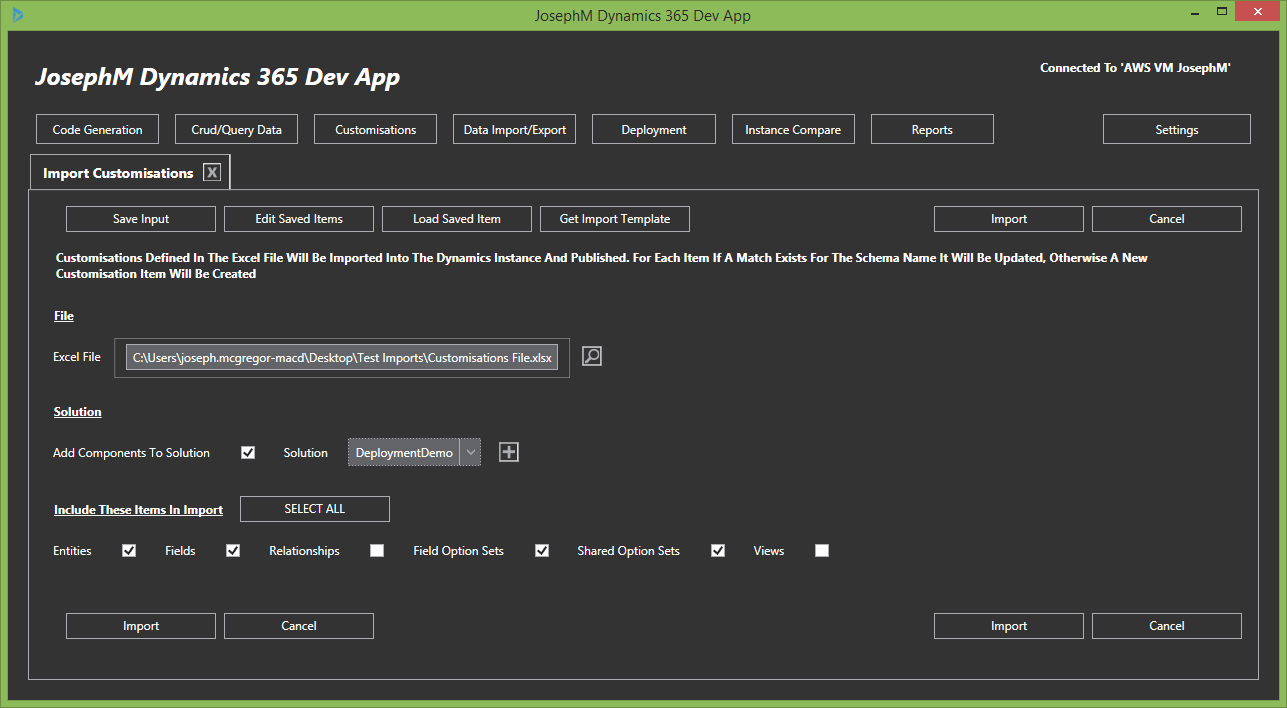Click the app logo icon in title bar

(x=18, y=15)
